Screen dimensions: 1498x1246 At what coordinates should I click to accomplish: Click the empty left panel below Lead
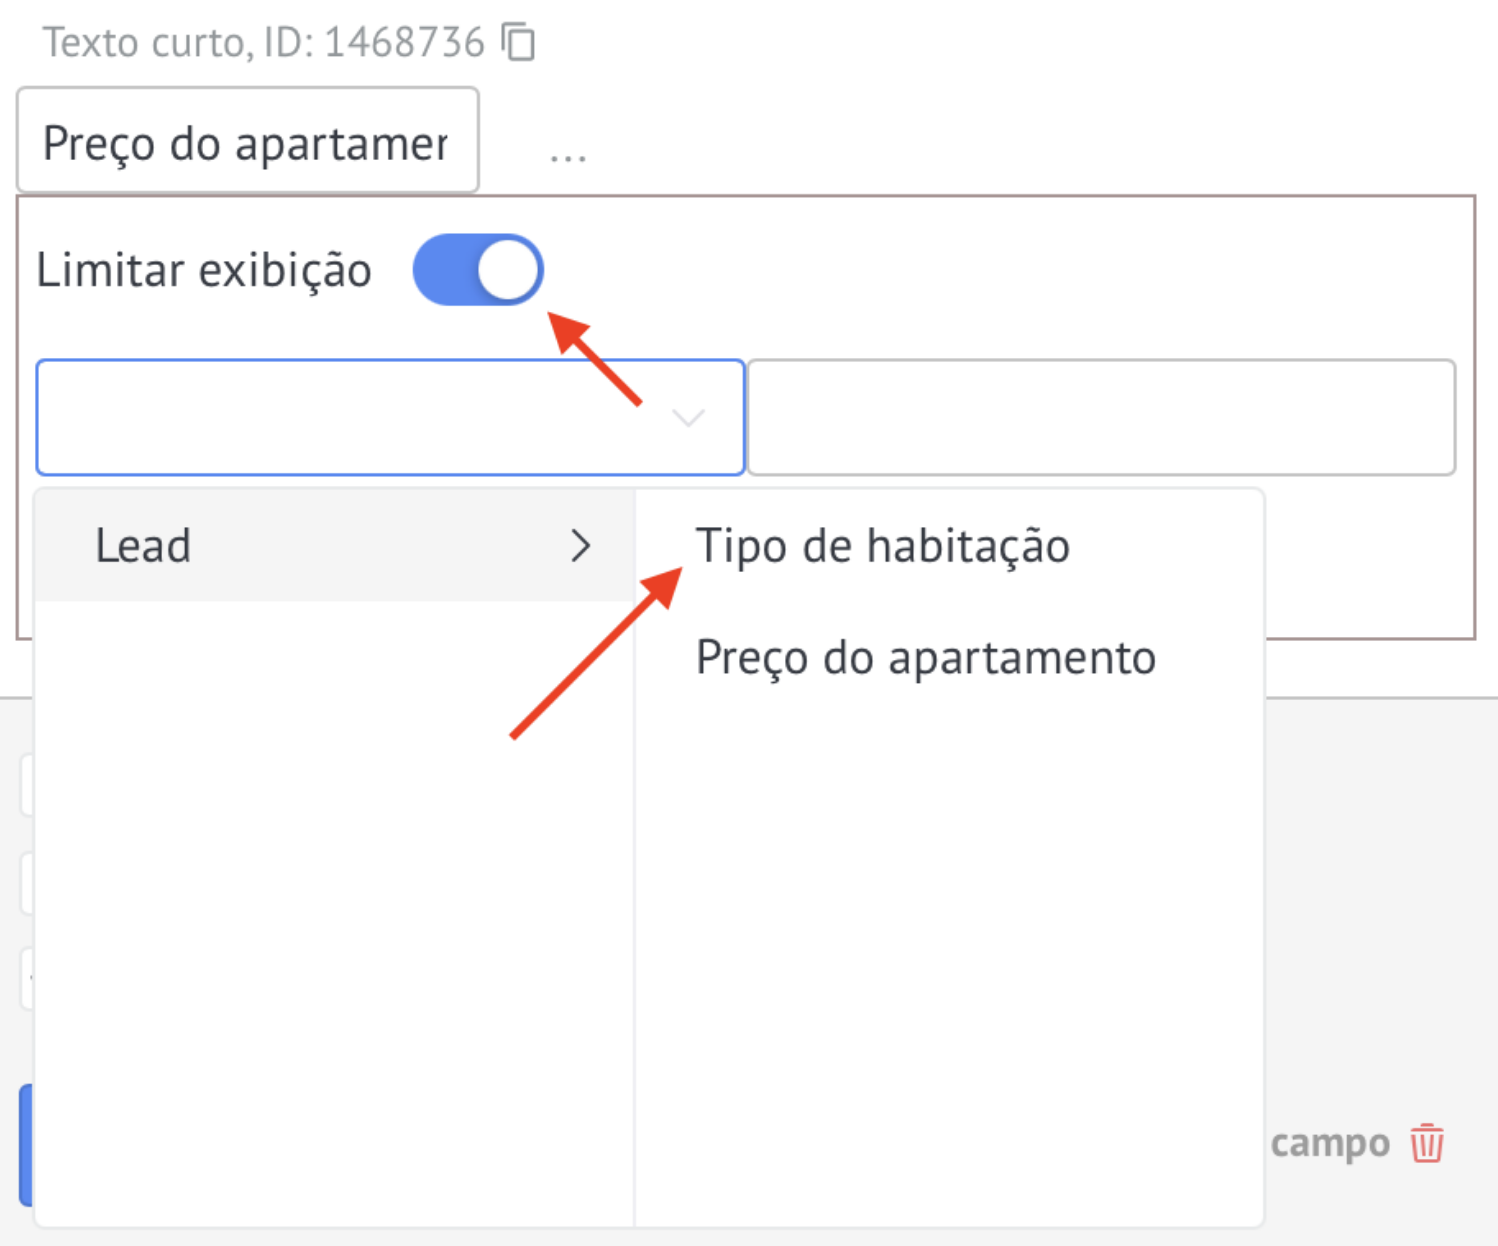pyautogui.click(x=334, y=910)
